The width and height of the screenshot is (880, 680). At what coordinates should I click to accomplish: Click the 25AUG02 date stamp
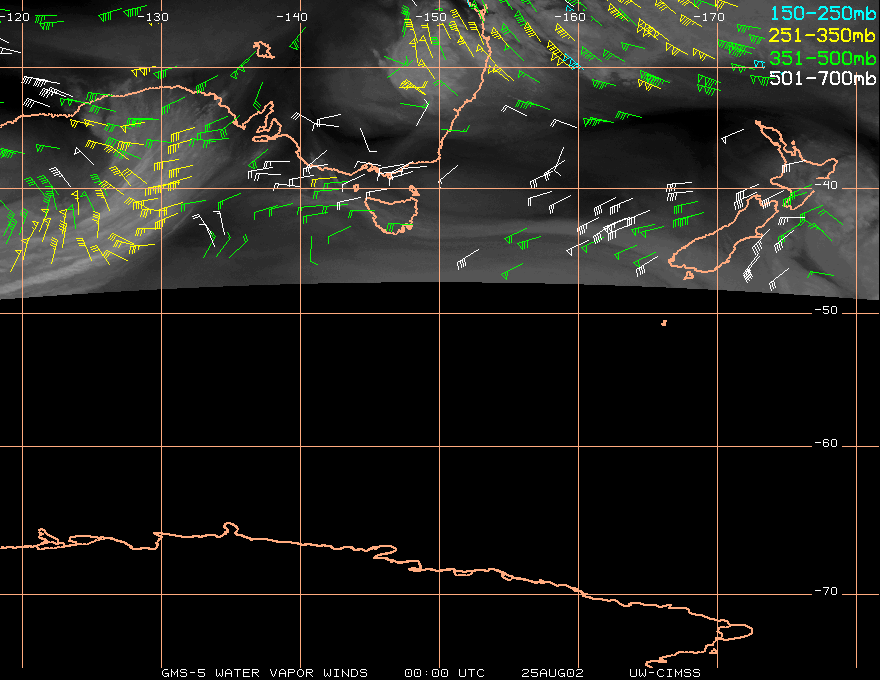553,673
